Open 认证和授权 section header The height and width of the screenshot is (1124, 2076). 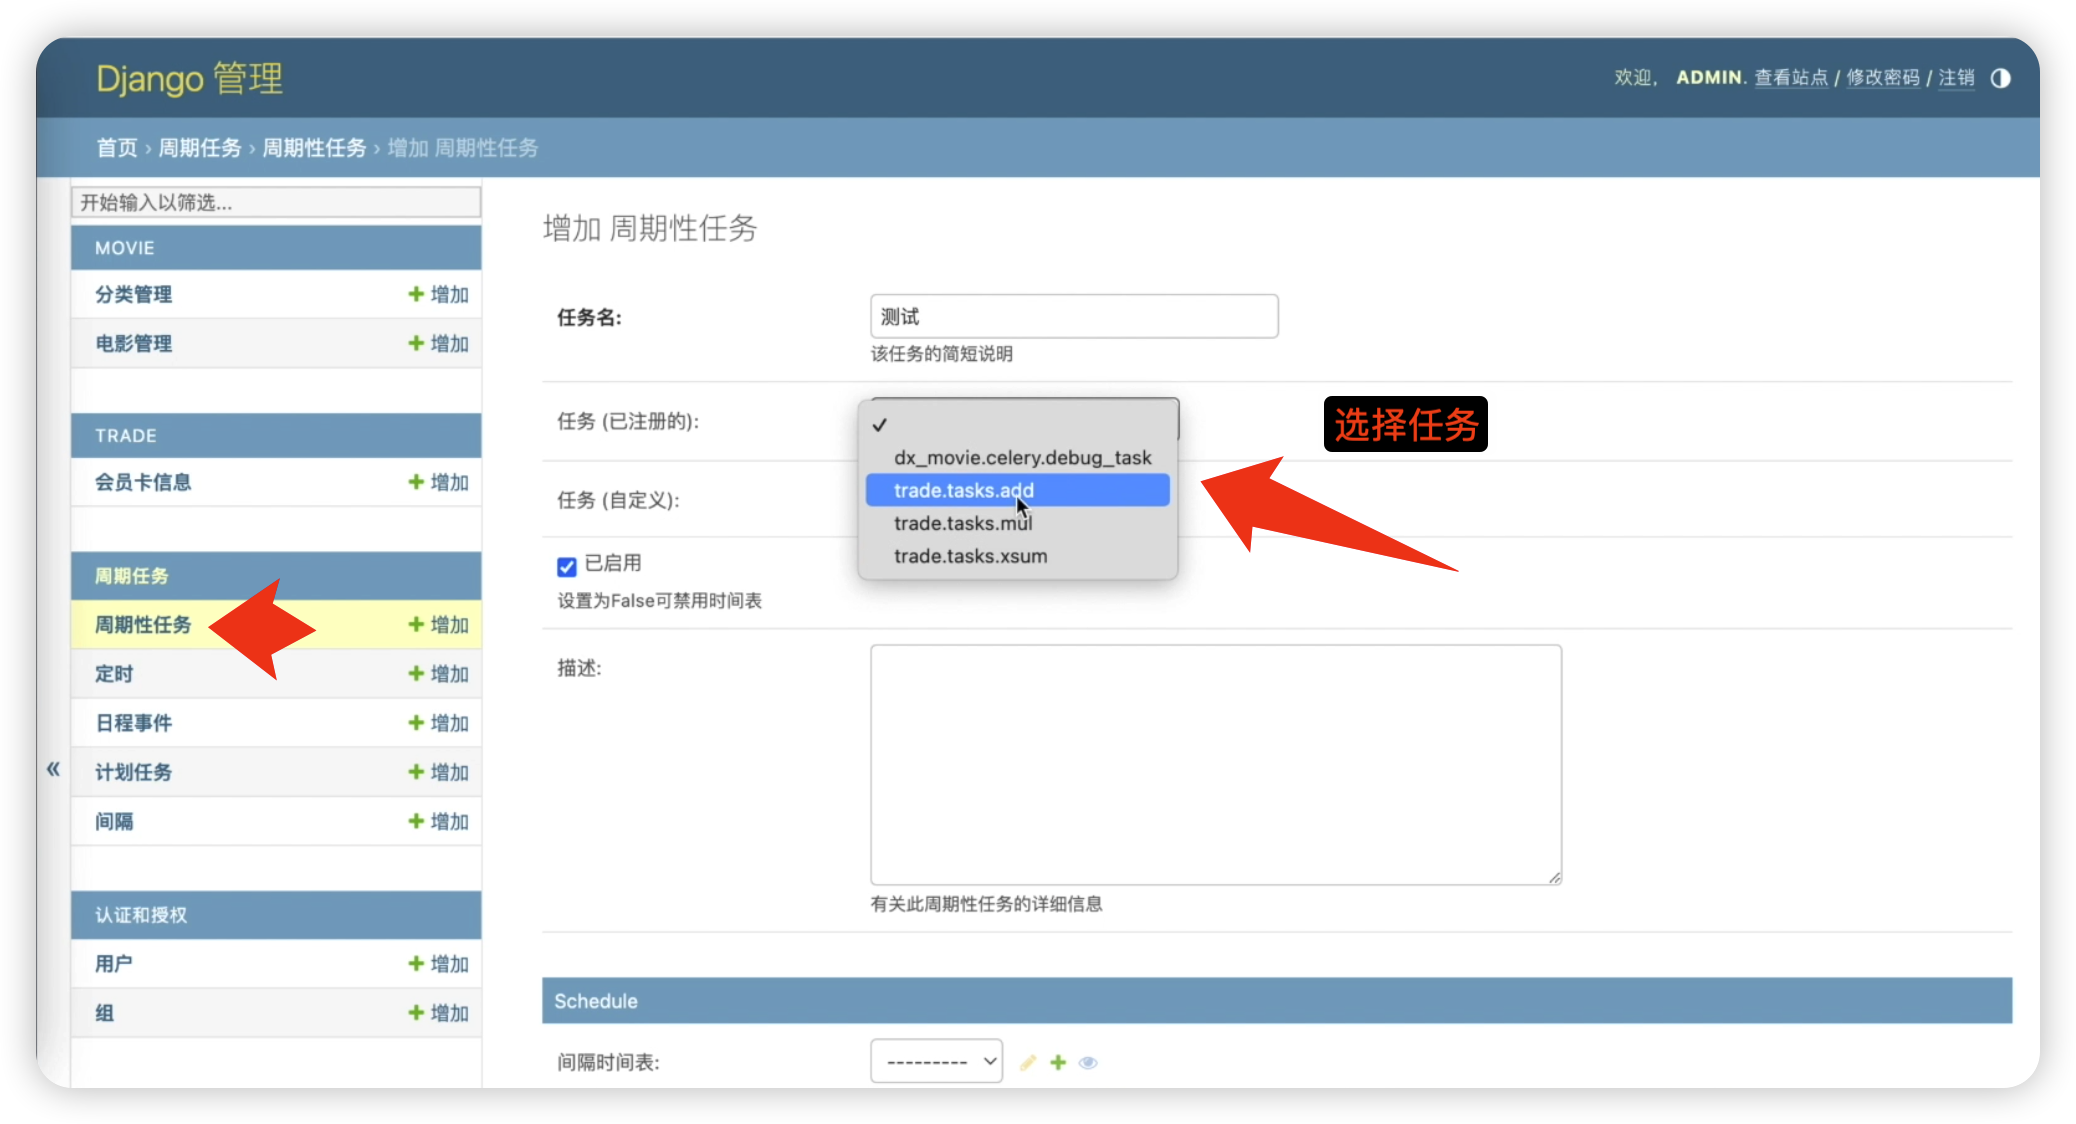(141, 915)
